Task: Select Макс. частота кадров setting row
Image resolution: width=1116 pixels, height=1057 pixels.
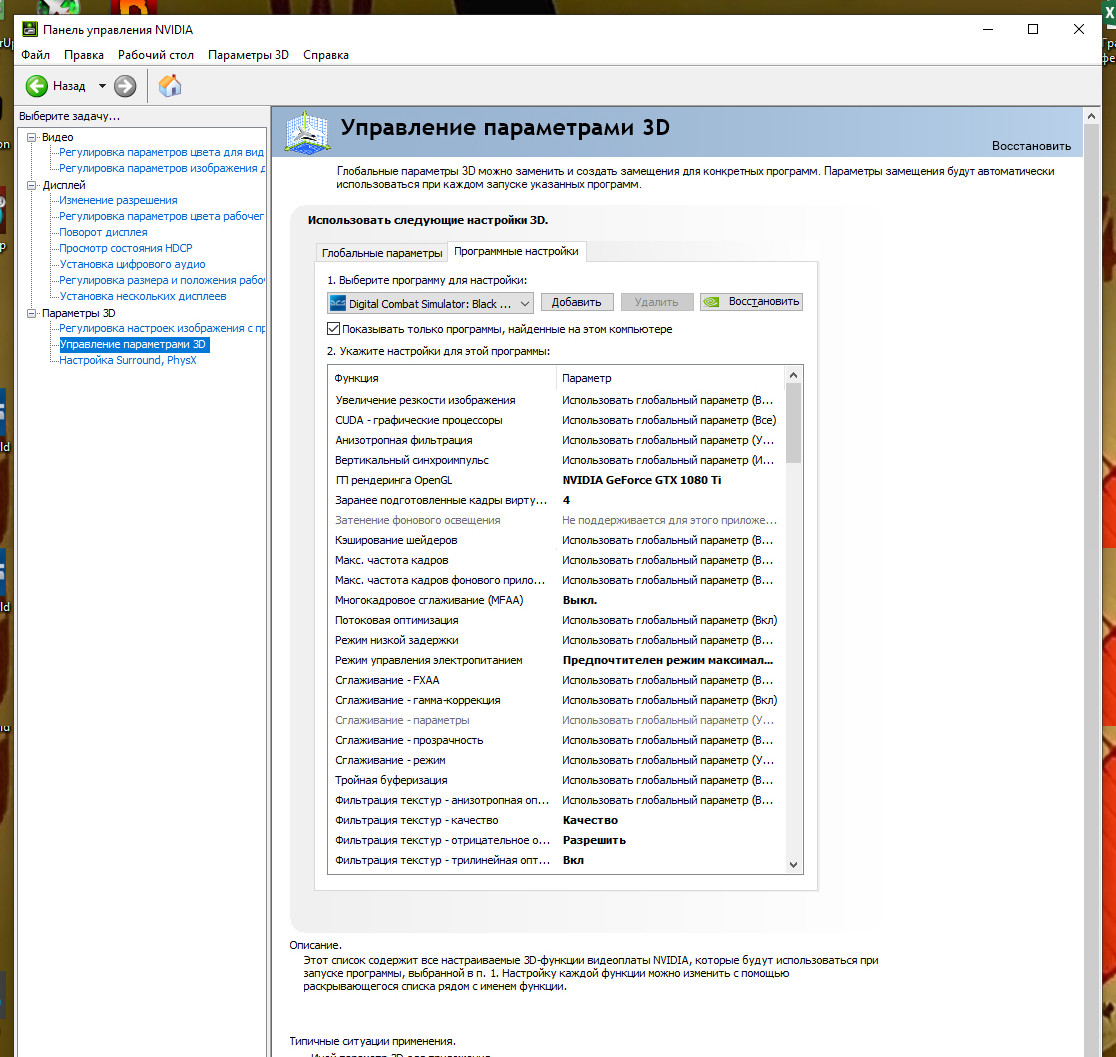Action: (x=557, y=560)
